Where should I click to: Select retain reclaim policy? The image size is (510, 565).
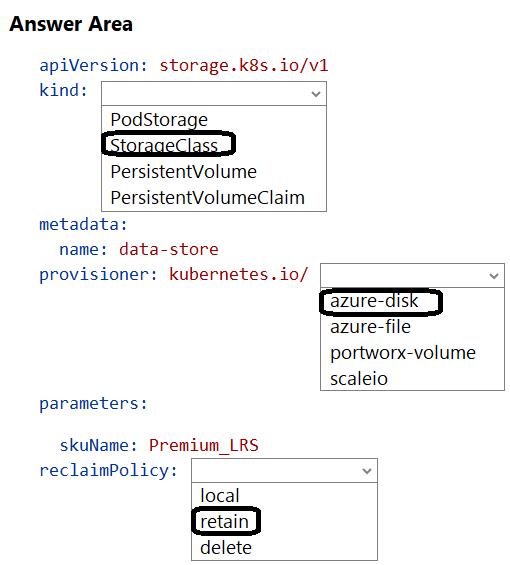pyautogui.click(x=224, y=521)
